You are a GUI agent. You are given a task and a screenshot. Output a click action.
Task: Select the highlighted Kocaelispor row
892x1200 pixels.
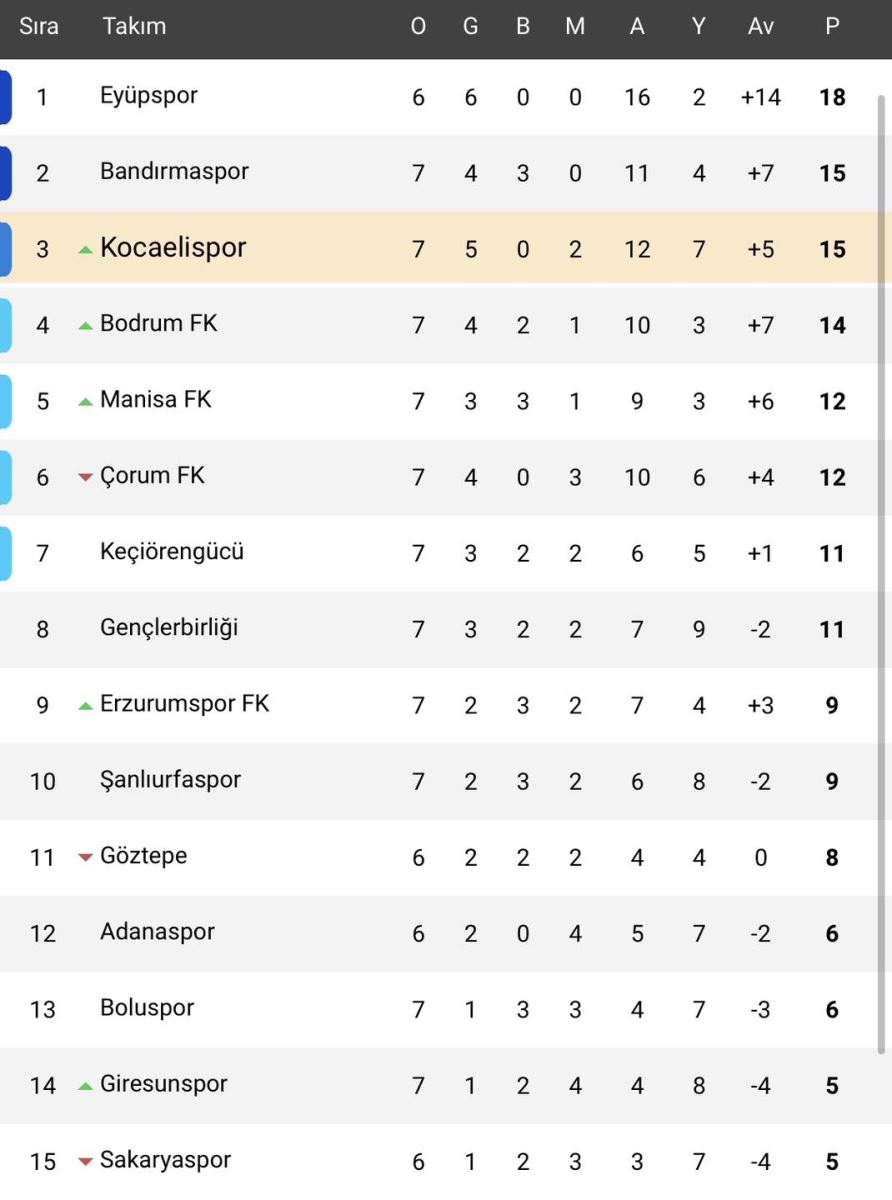click(x=446, y=248)
